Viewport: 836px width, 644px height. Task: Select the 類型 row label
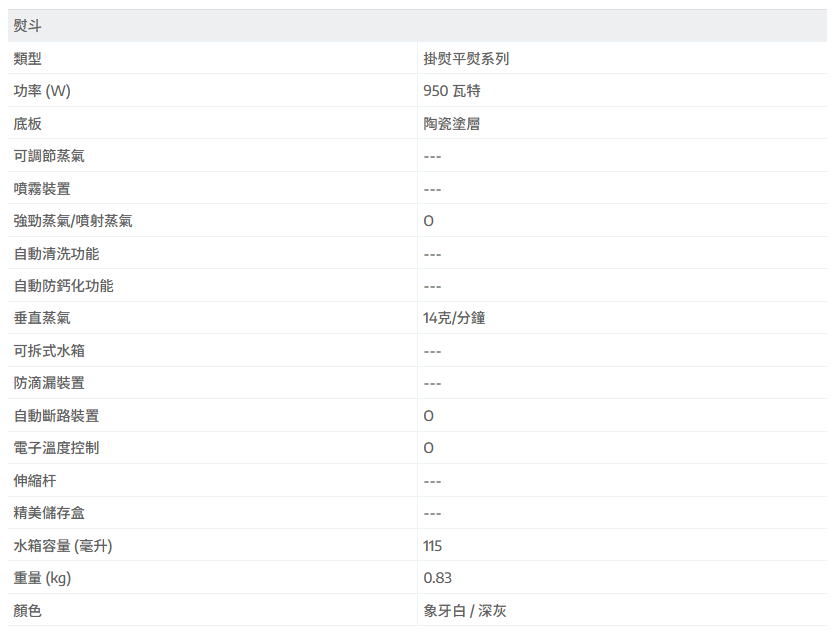tap(28, 59)
